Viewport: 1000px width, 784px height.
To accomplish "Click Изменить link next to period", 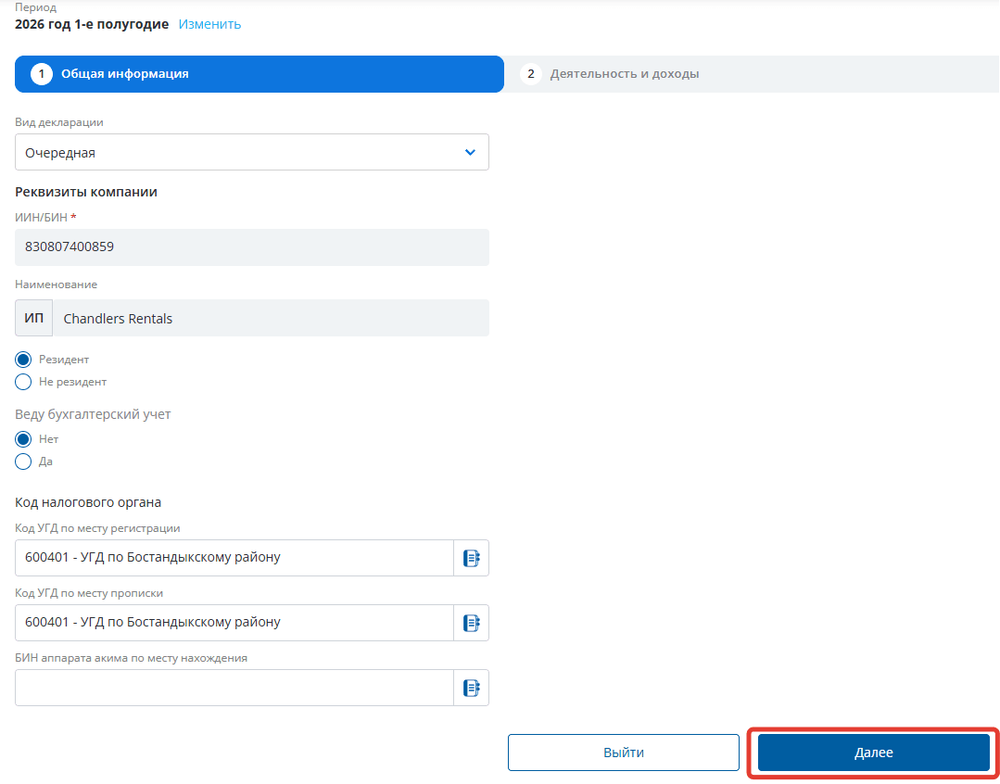I will (x=210, y=24).
